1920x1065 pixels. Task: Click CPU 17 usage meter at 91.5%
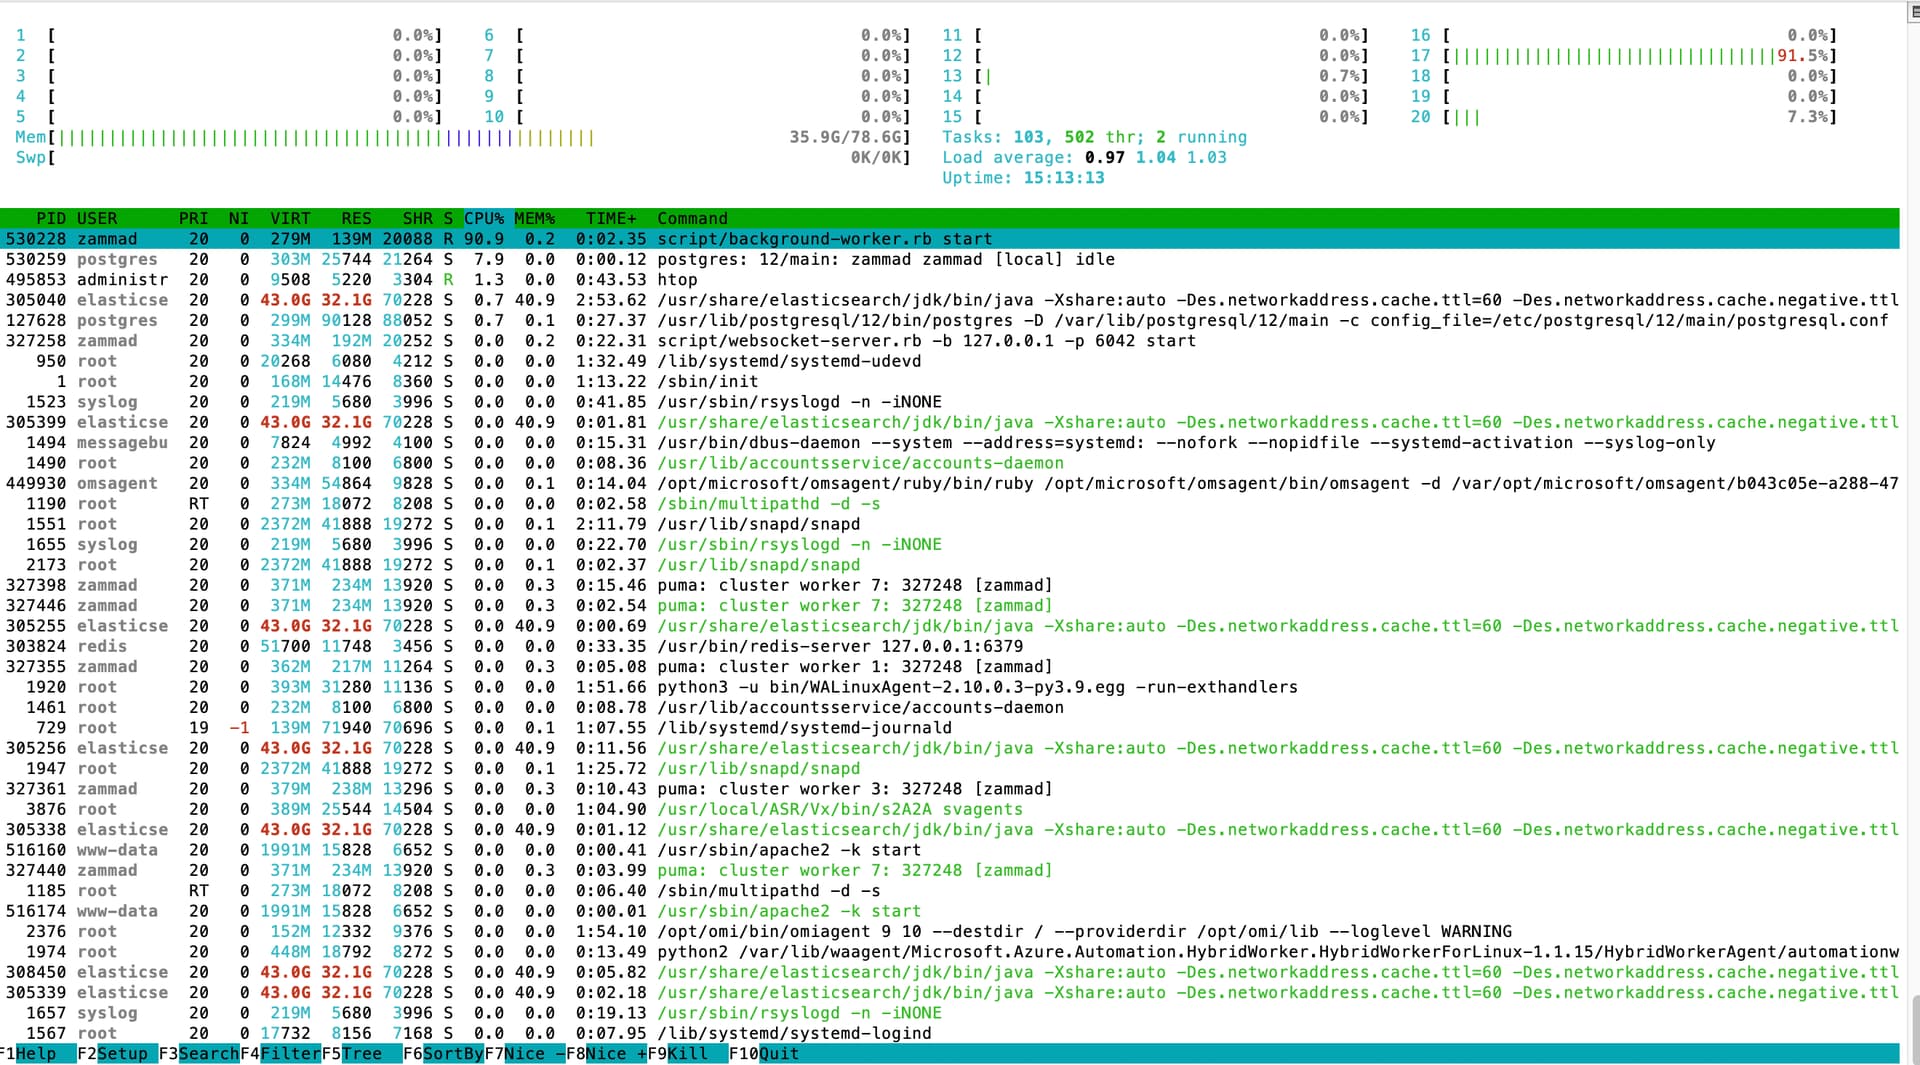pos(1624,56)
